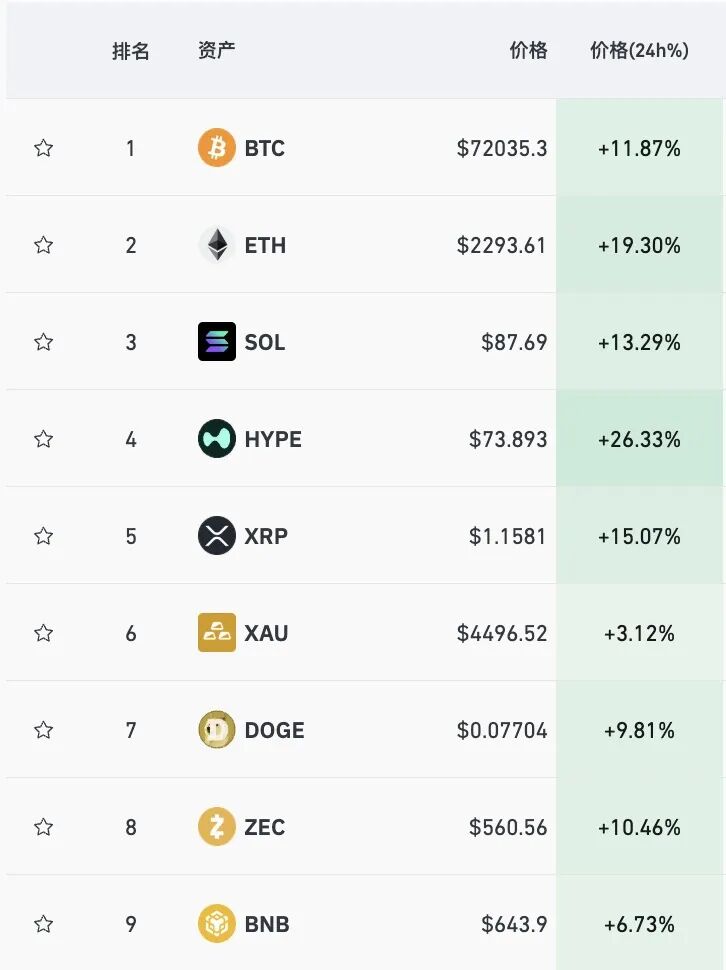Click the Dogecoin DOGE icon
The height and width of the screenshot is (970, 726).
click(x=216, y=730)
